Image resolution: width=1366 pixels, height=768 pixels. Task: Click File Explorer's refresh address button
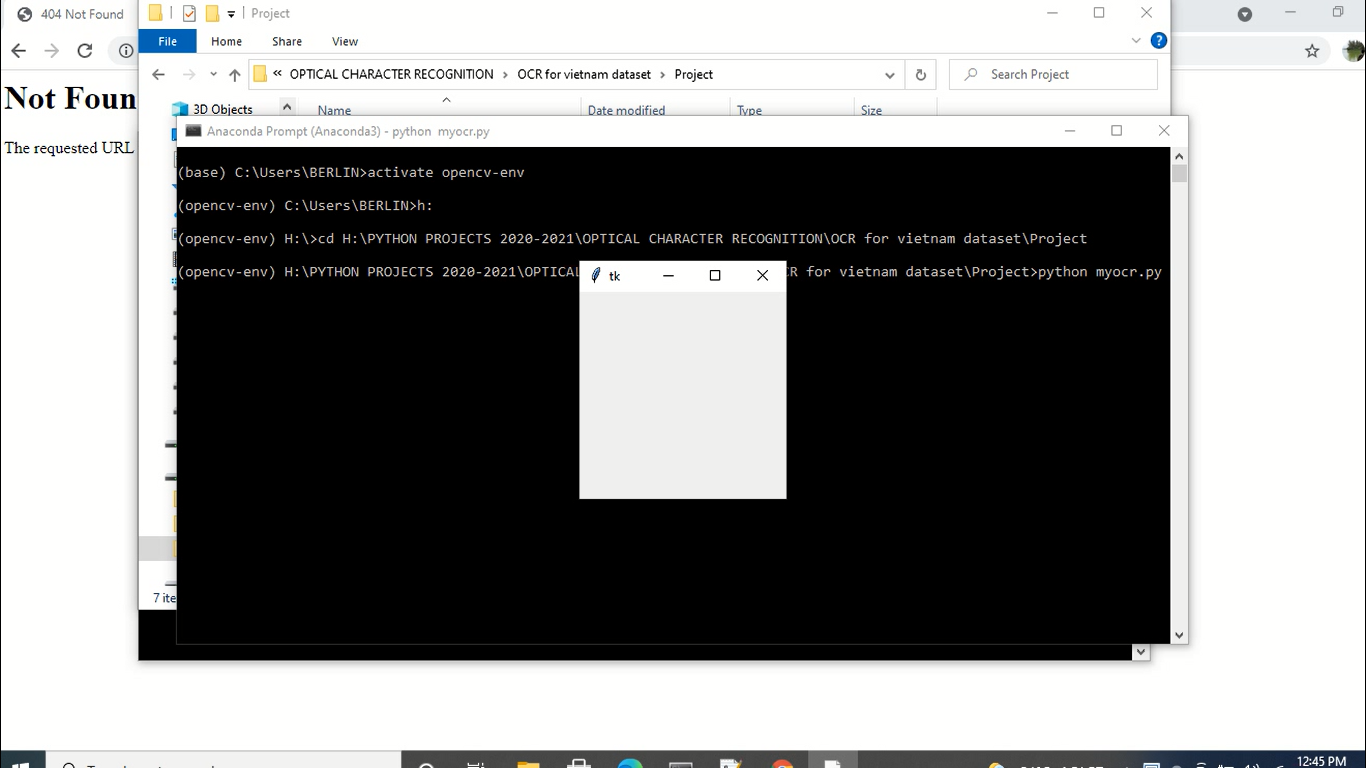pos(920,74)
